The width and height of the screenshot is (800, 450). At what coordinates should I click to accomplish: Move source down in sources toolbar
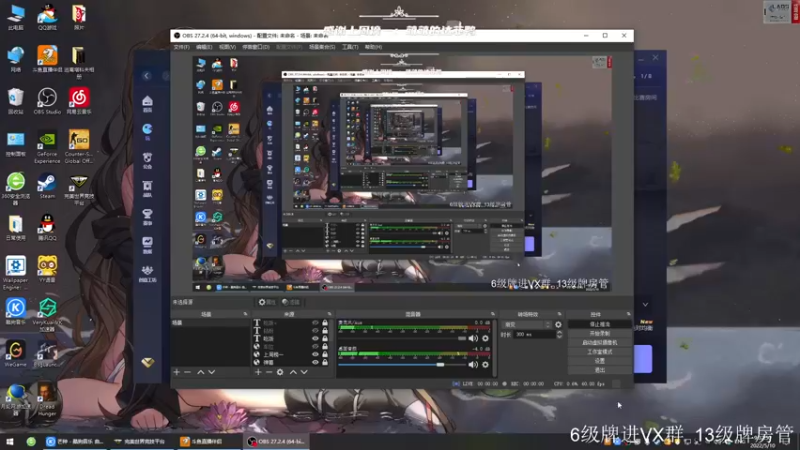[304, 372]
